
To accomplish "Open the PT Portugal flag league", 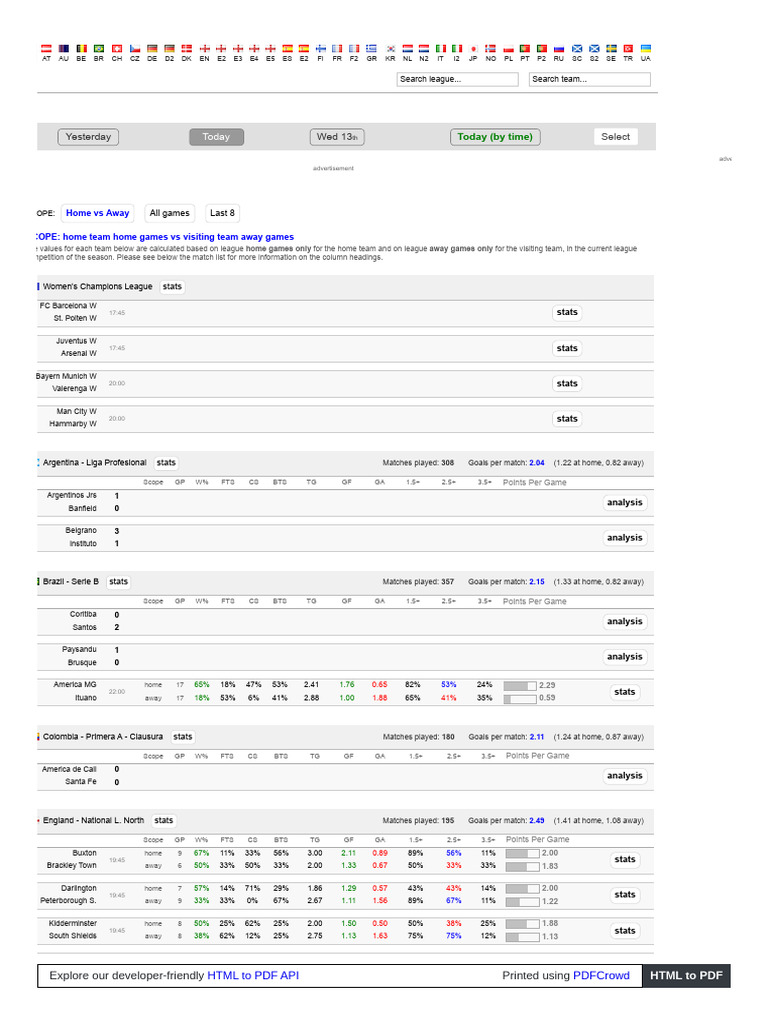I will [x=525, y=49].
